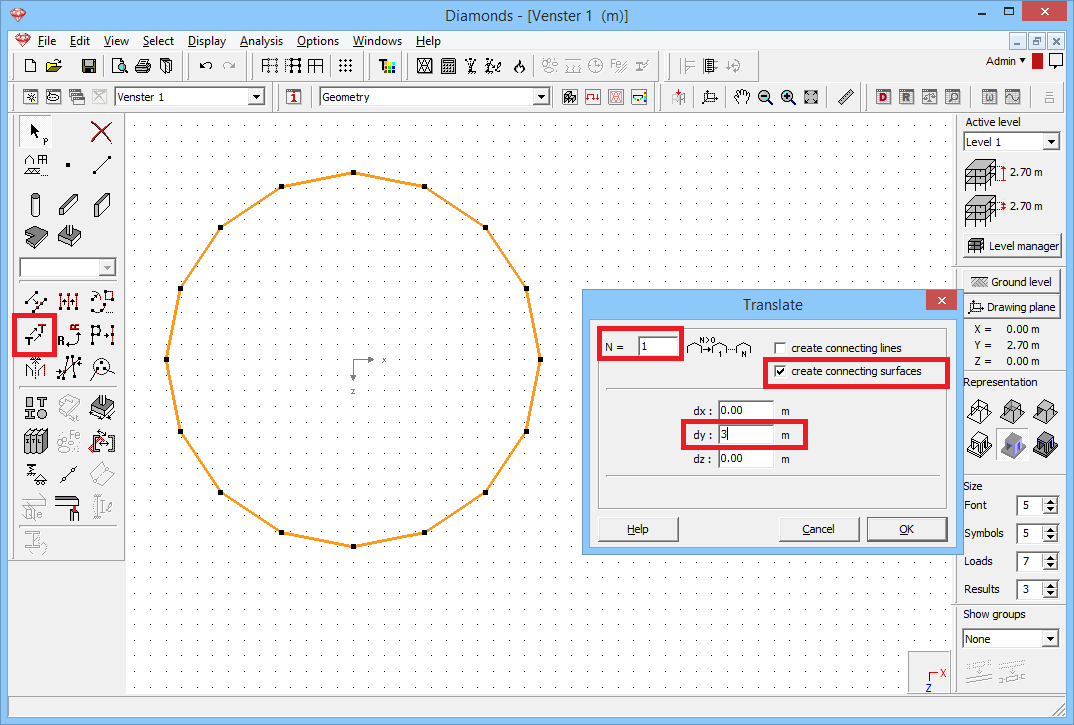Click the pan hand tool
The height and width of the screenshot is (725, 1074).
click(x=742, y=97)
